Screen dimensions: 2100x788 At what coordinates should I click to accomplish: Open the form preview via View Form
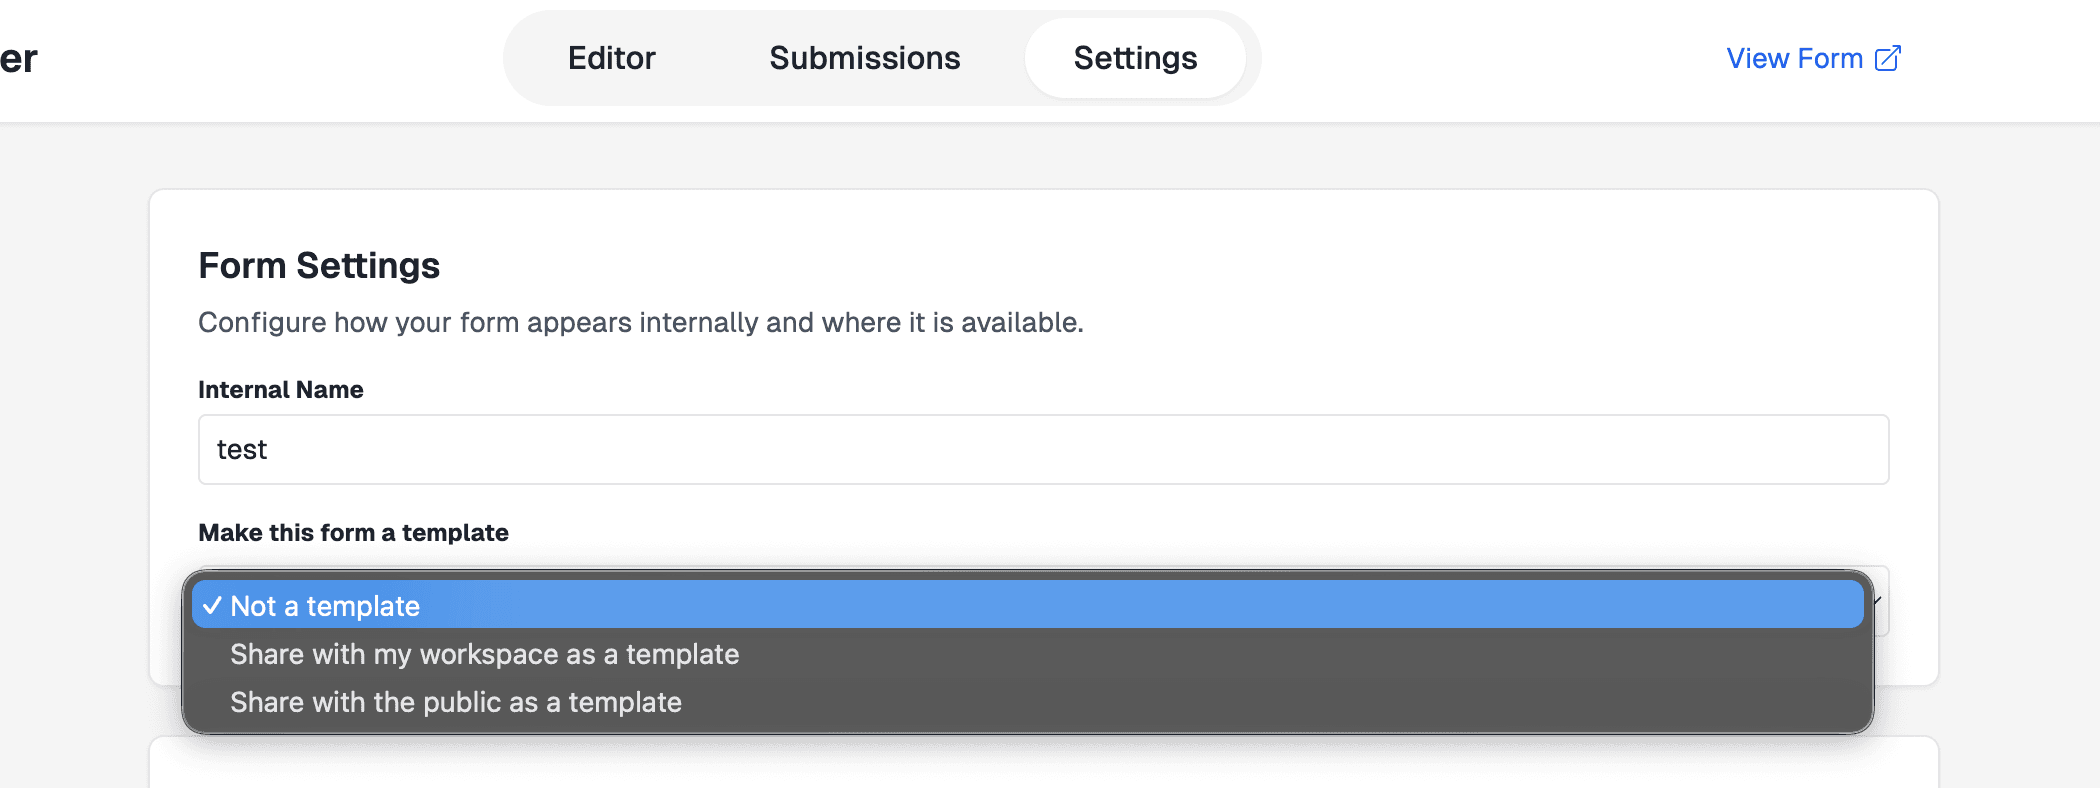1794,58
